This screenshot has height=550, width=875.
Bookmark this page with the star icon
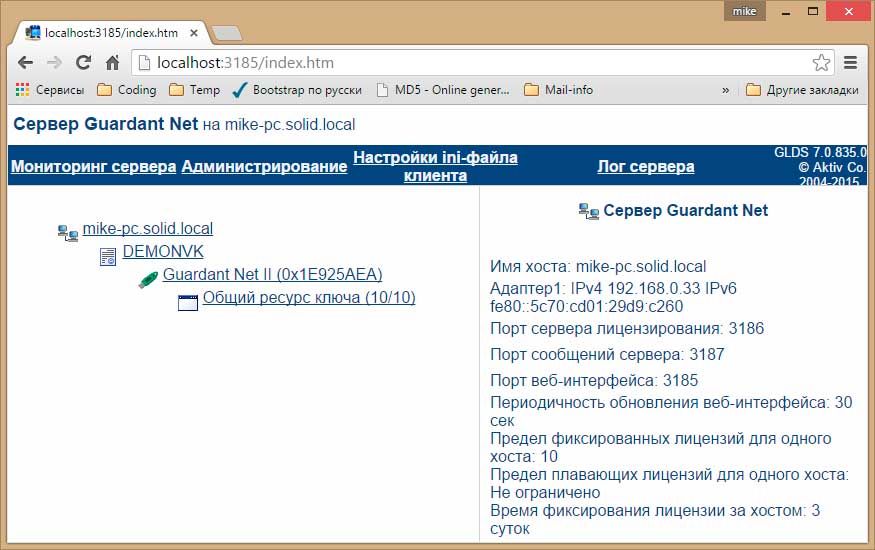click(x=821, y=63)
